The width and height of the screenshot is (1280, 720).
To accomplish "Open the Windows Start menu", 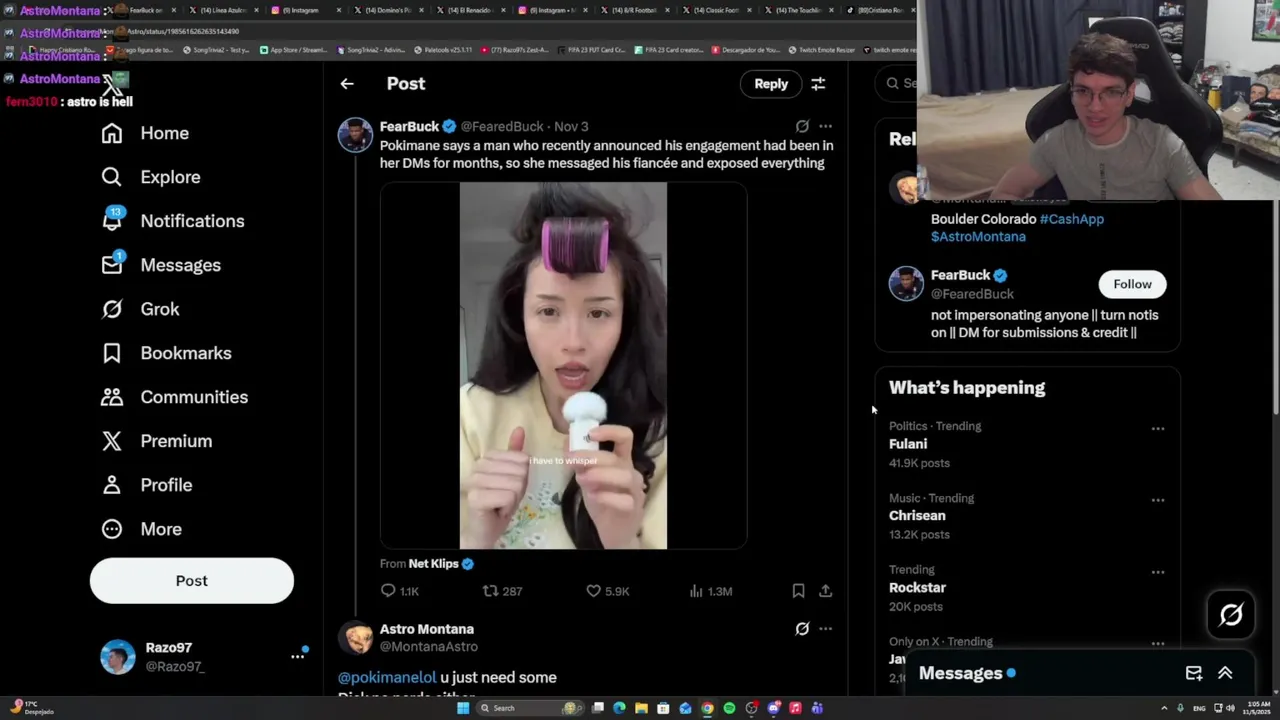I will pos(463,708).
